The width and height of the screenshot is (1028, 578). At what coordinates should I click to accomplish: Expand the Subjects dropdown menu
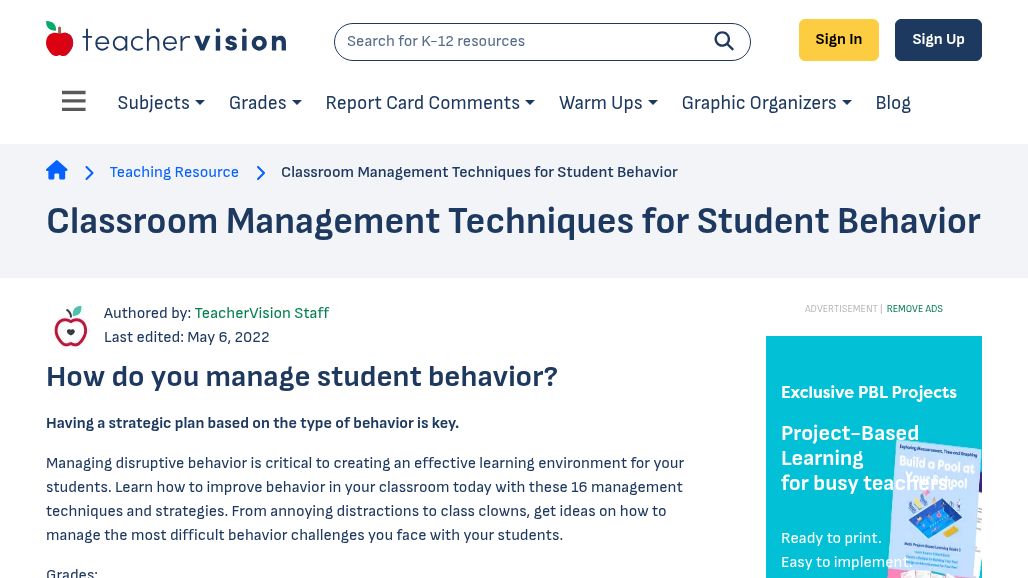pyautogui.click(x=161, y=103)
